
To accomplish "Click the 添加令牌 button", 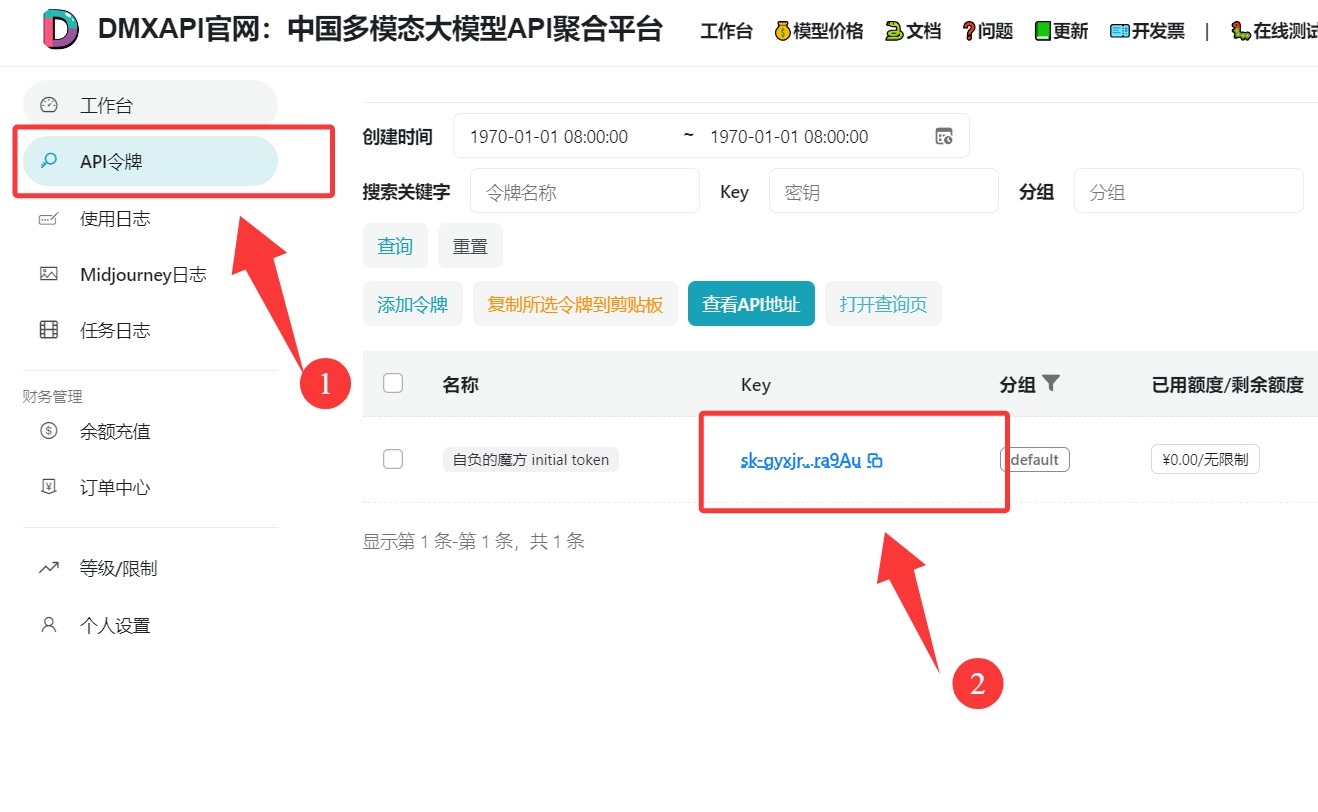I will coord(412,304).
